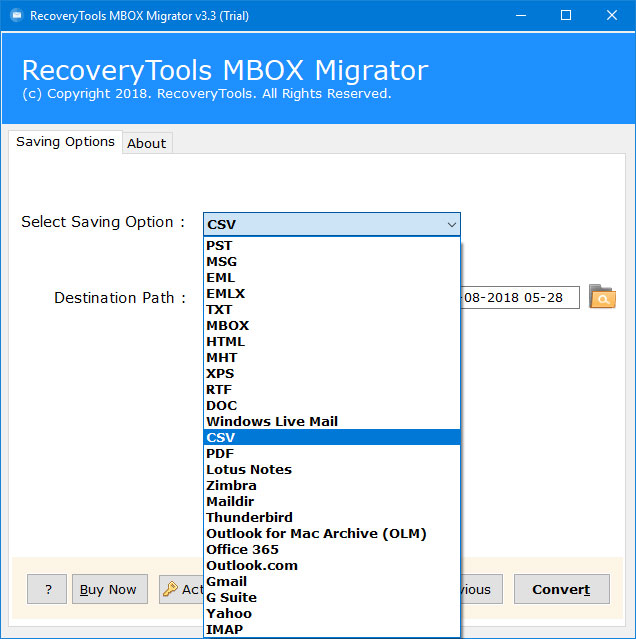The height and width of the screenshot is (639, 636).
Task: Click the highlighted CSV list entry
Action: [x=332, y=437]
